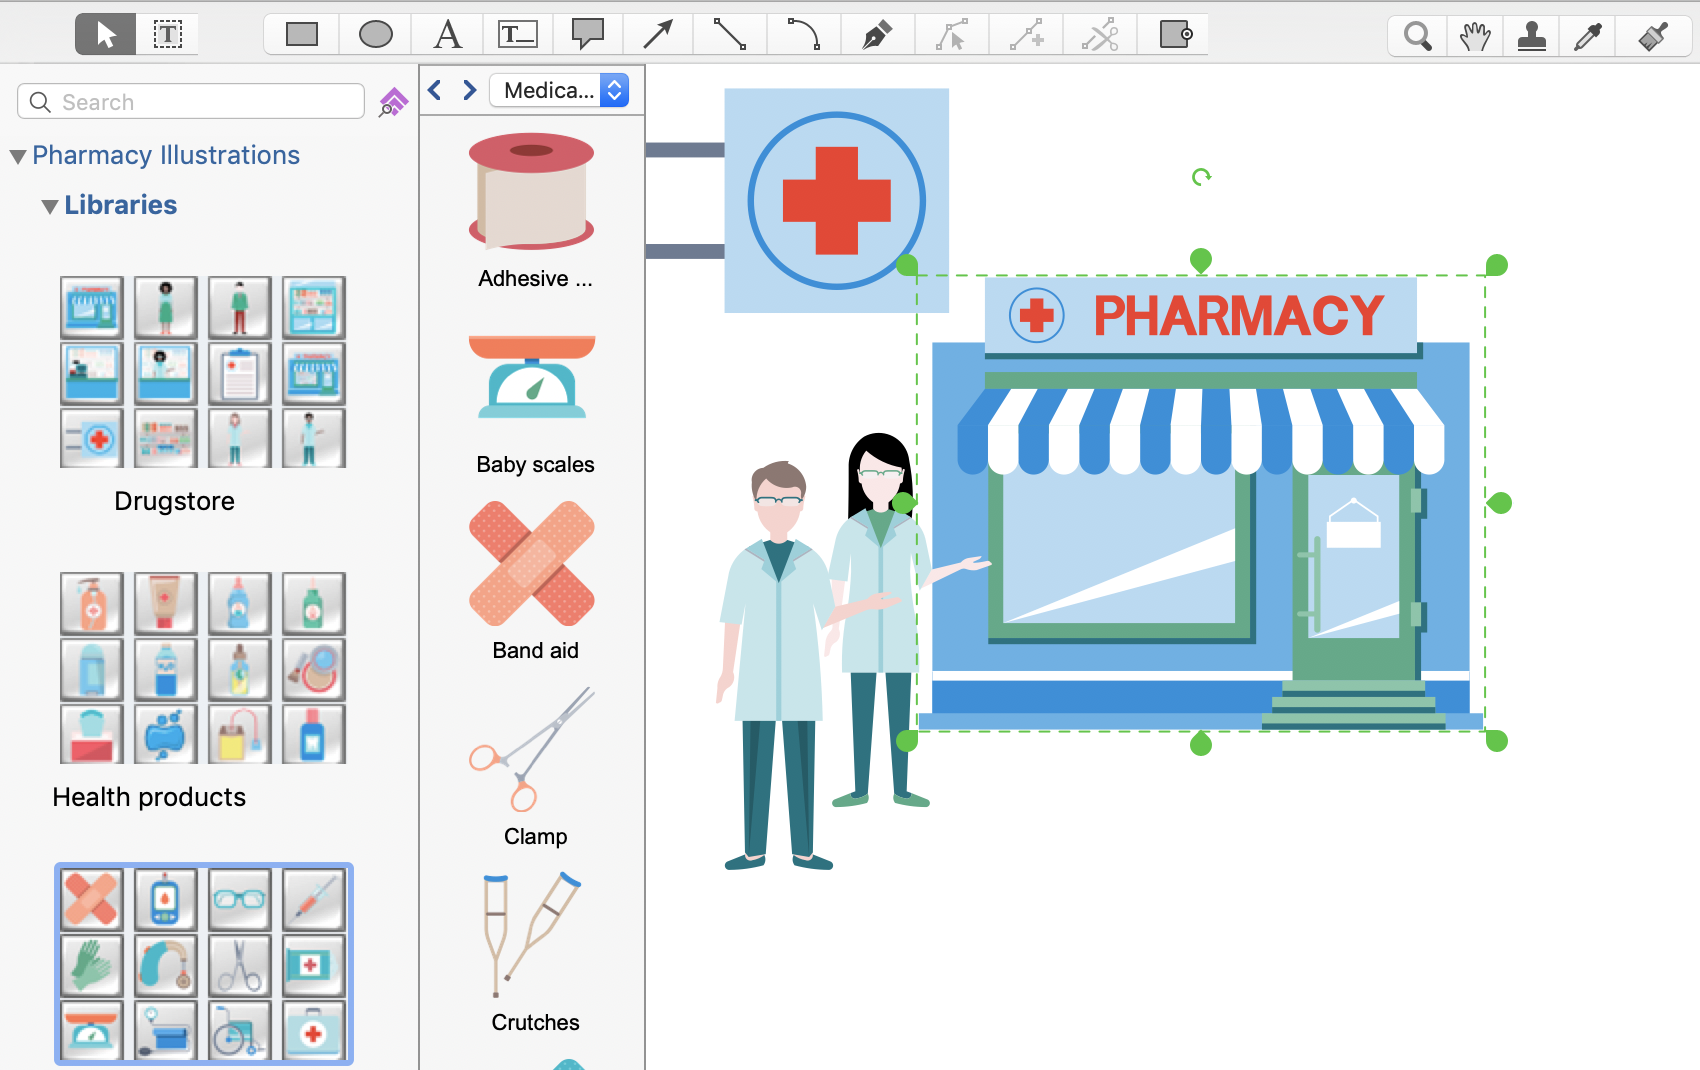
Task: Choose the Ellipse shape tool
Action: pos(375,35)
